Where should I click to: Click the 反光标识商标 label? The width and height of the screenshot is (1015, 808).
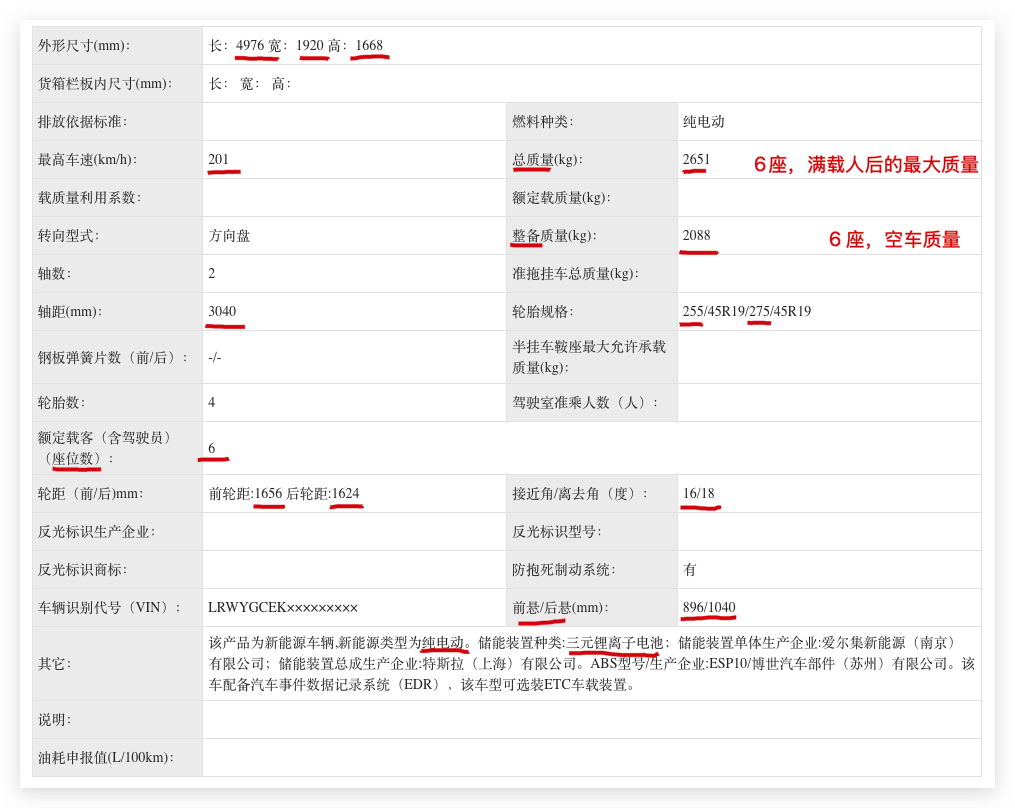pos(82,570)
